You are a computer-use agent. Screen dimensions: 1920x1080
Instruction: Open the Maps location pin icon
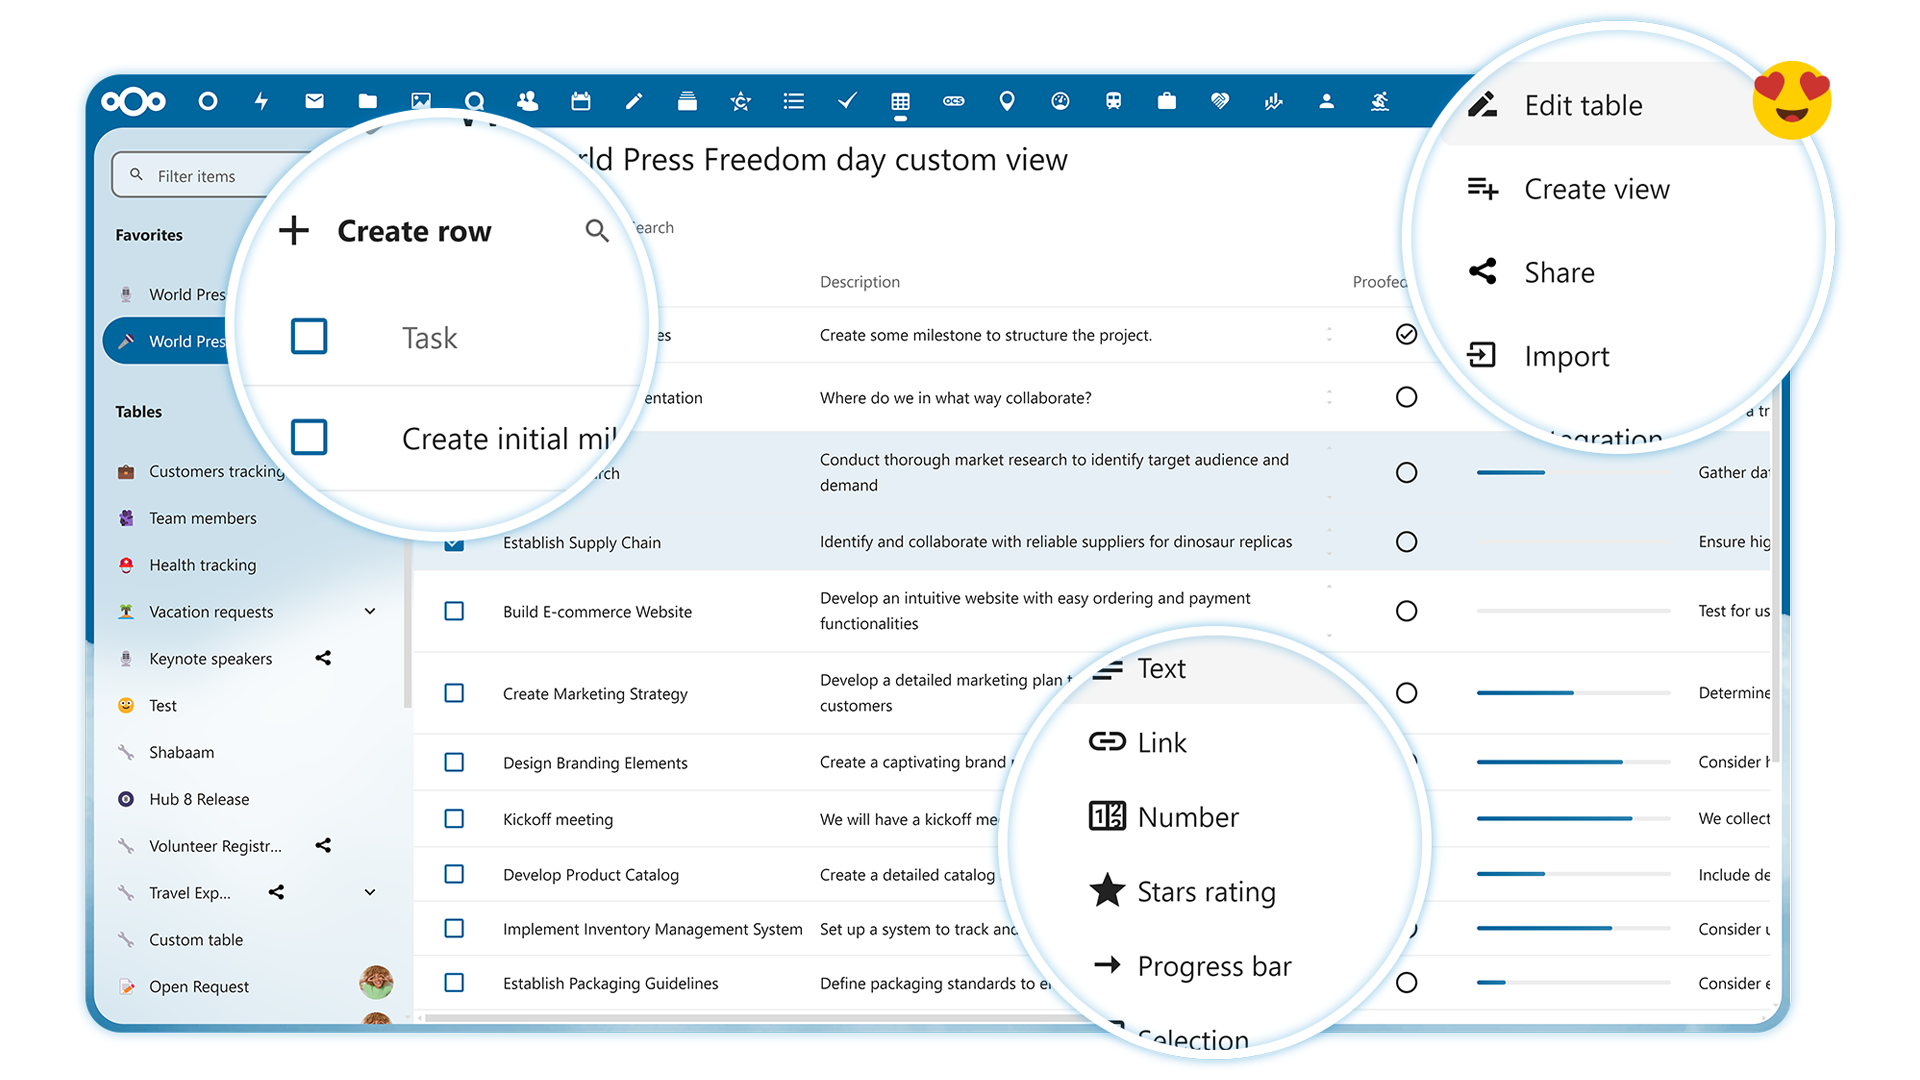pos(1007,101)
